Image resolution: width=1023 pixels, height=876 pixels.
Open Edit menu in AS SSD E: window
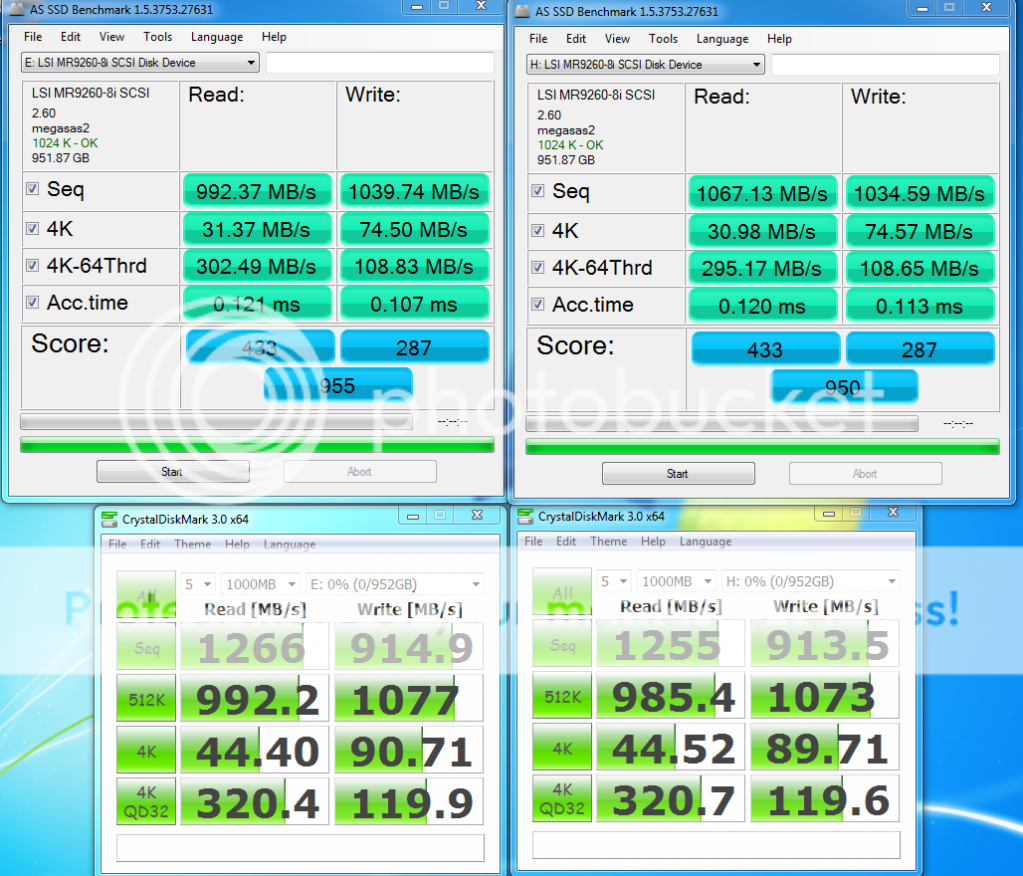point(70,37)
